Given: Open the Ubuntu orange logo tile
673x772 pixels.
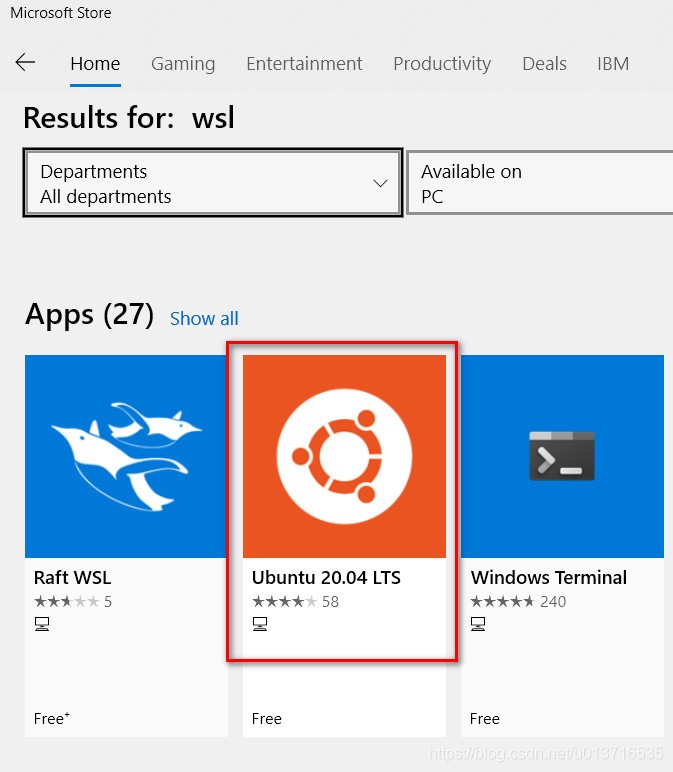Looking at the screenshot, I should click(344, 456).
